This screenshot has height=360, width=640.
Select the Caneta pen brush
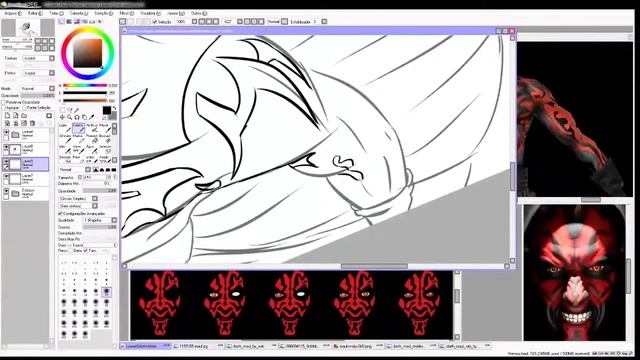78,128
